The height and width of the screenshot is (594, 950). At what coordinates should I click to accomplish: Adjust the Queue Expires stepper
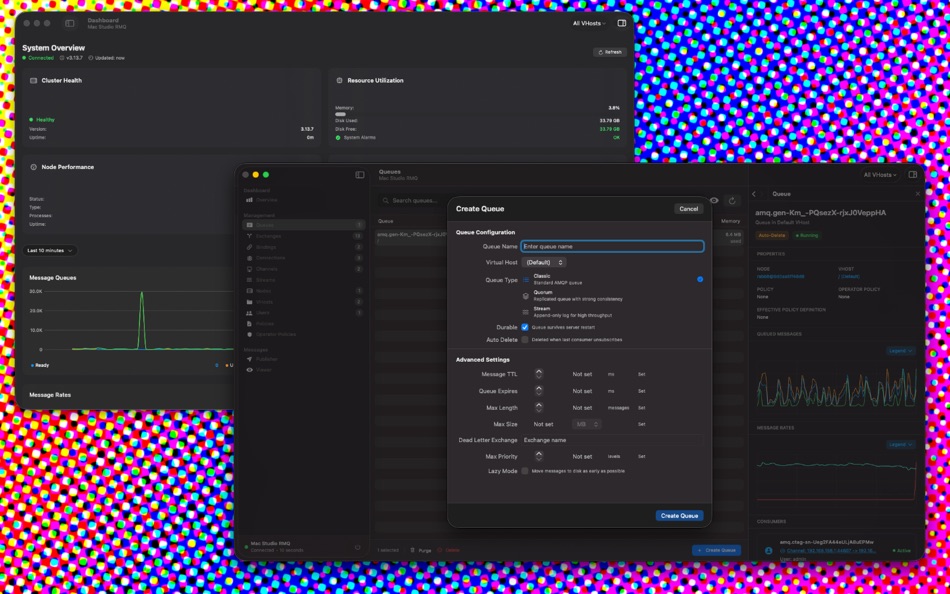(539, 391)
